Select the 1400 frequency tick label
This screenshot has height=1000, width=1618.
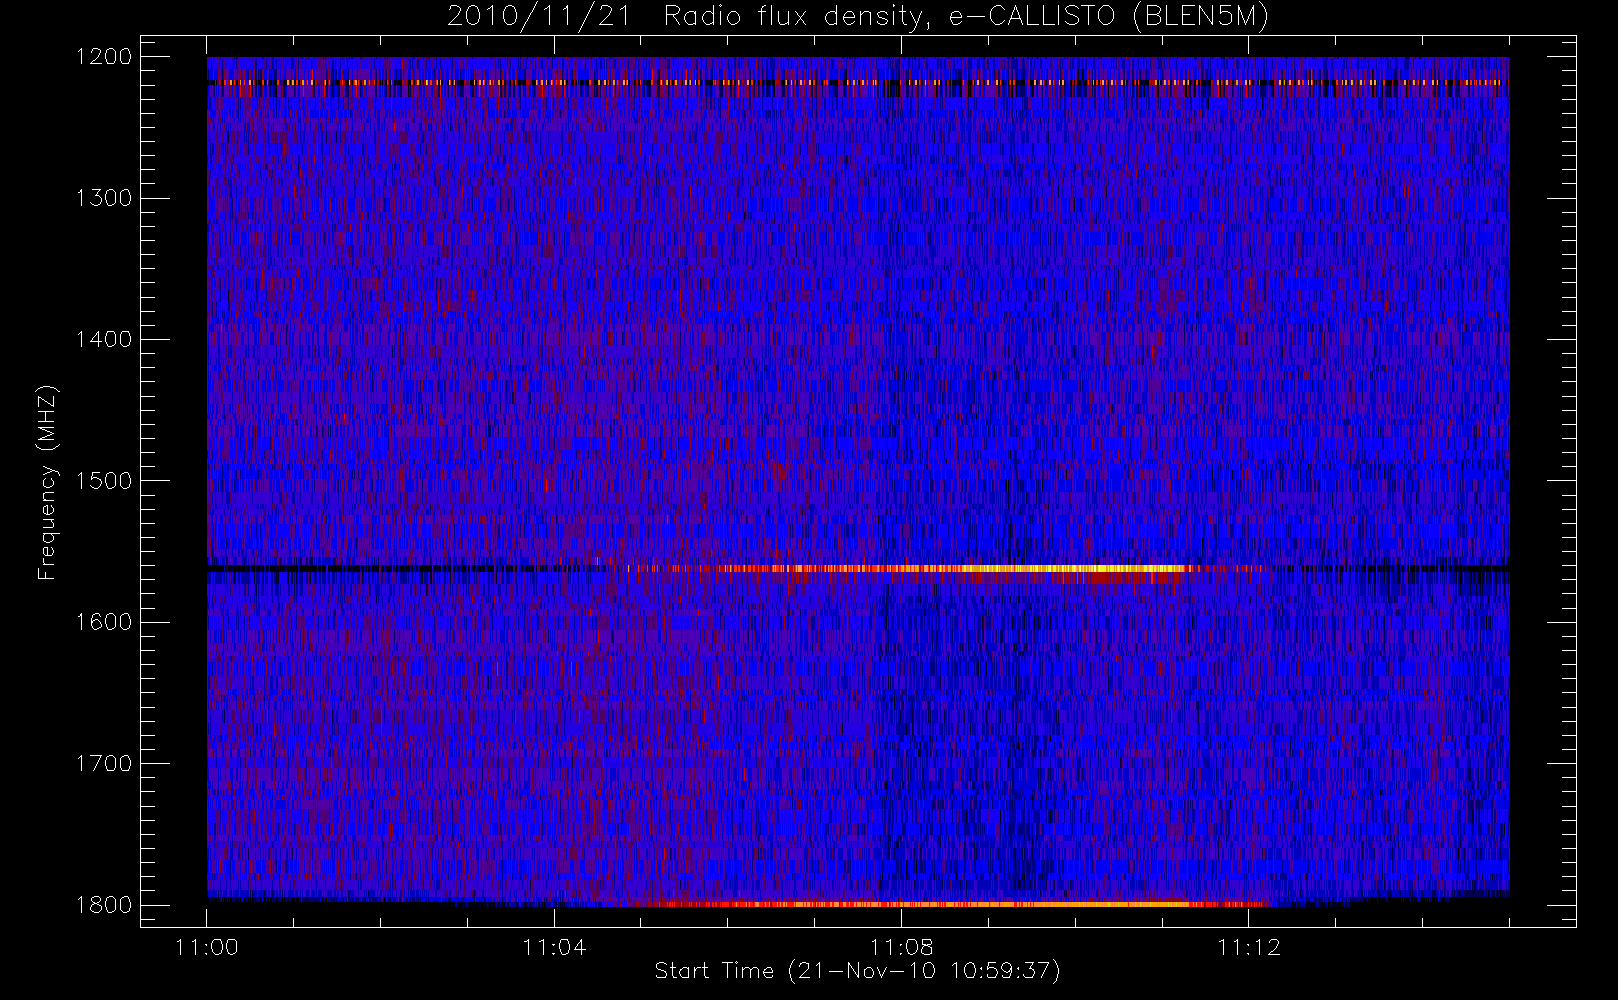point(104,339)
